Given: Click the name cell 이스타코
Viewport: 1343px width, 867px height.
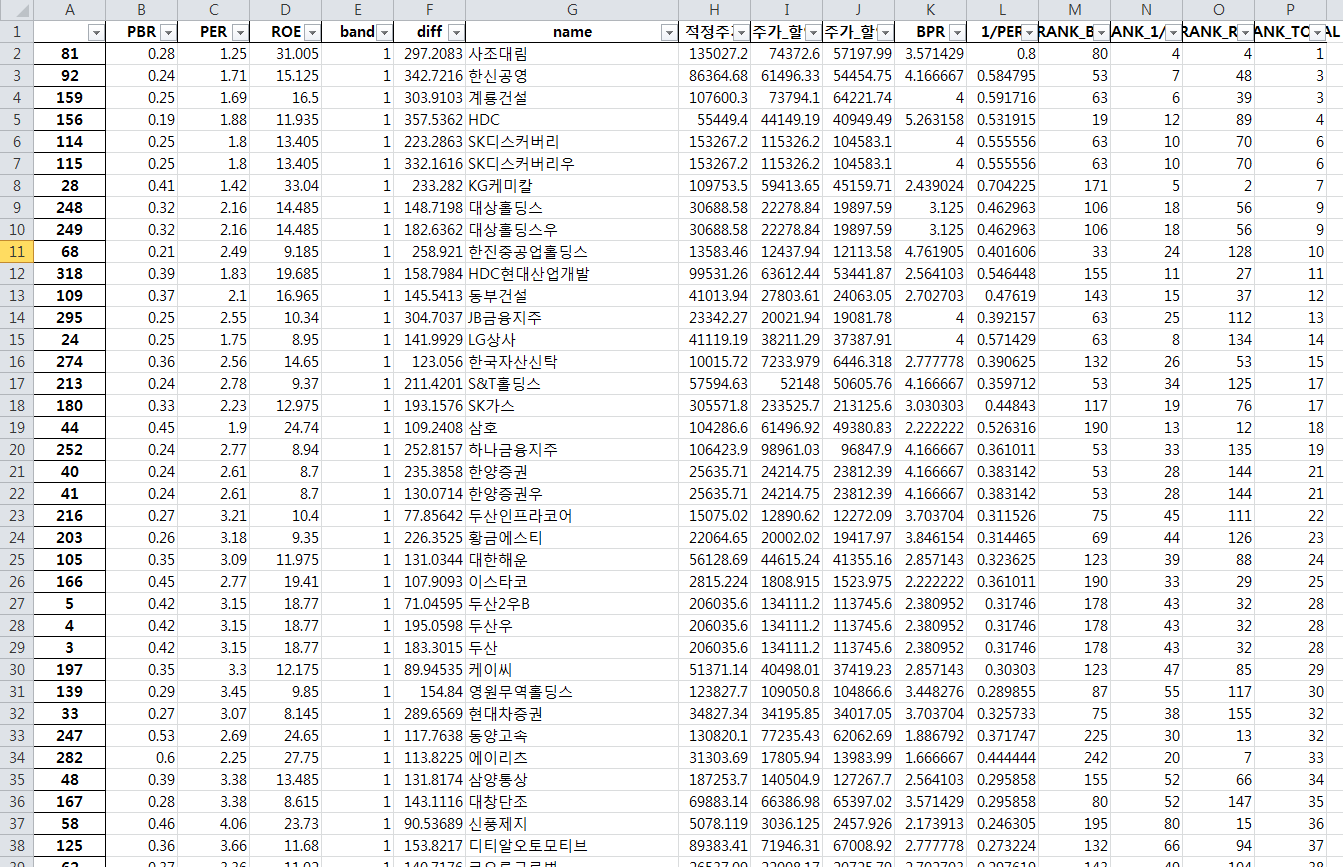Looking at the screenshot, I should click(x=572, y=582).
